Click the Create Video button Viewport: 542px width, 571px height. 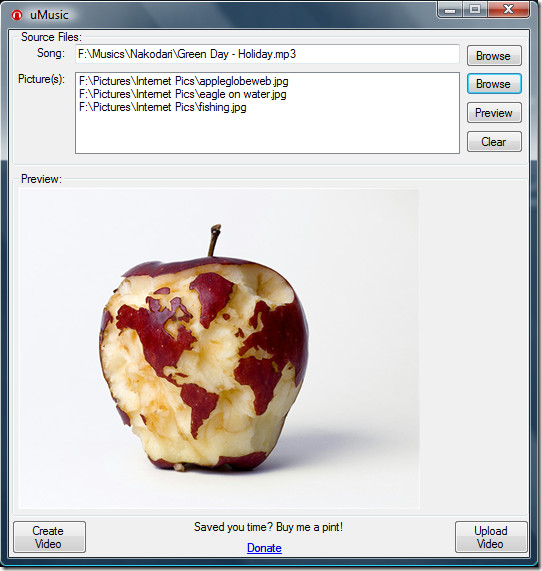(x=50, y=537)
